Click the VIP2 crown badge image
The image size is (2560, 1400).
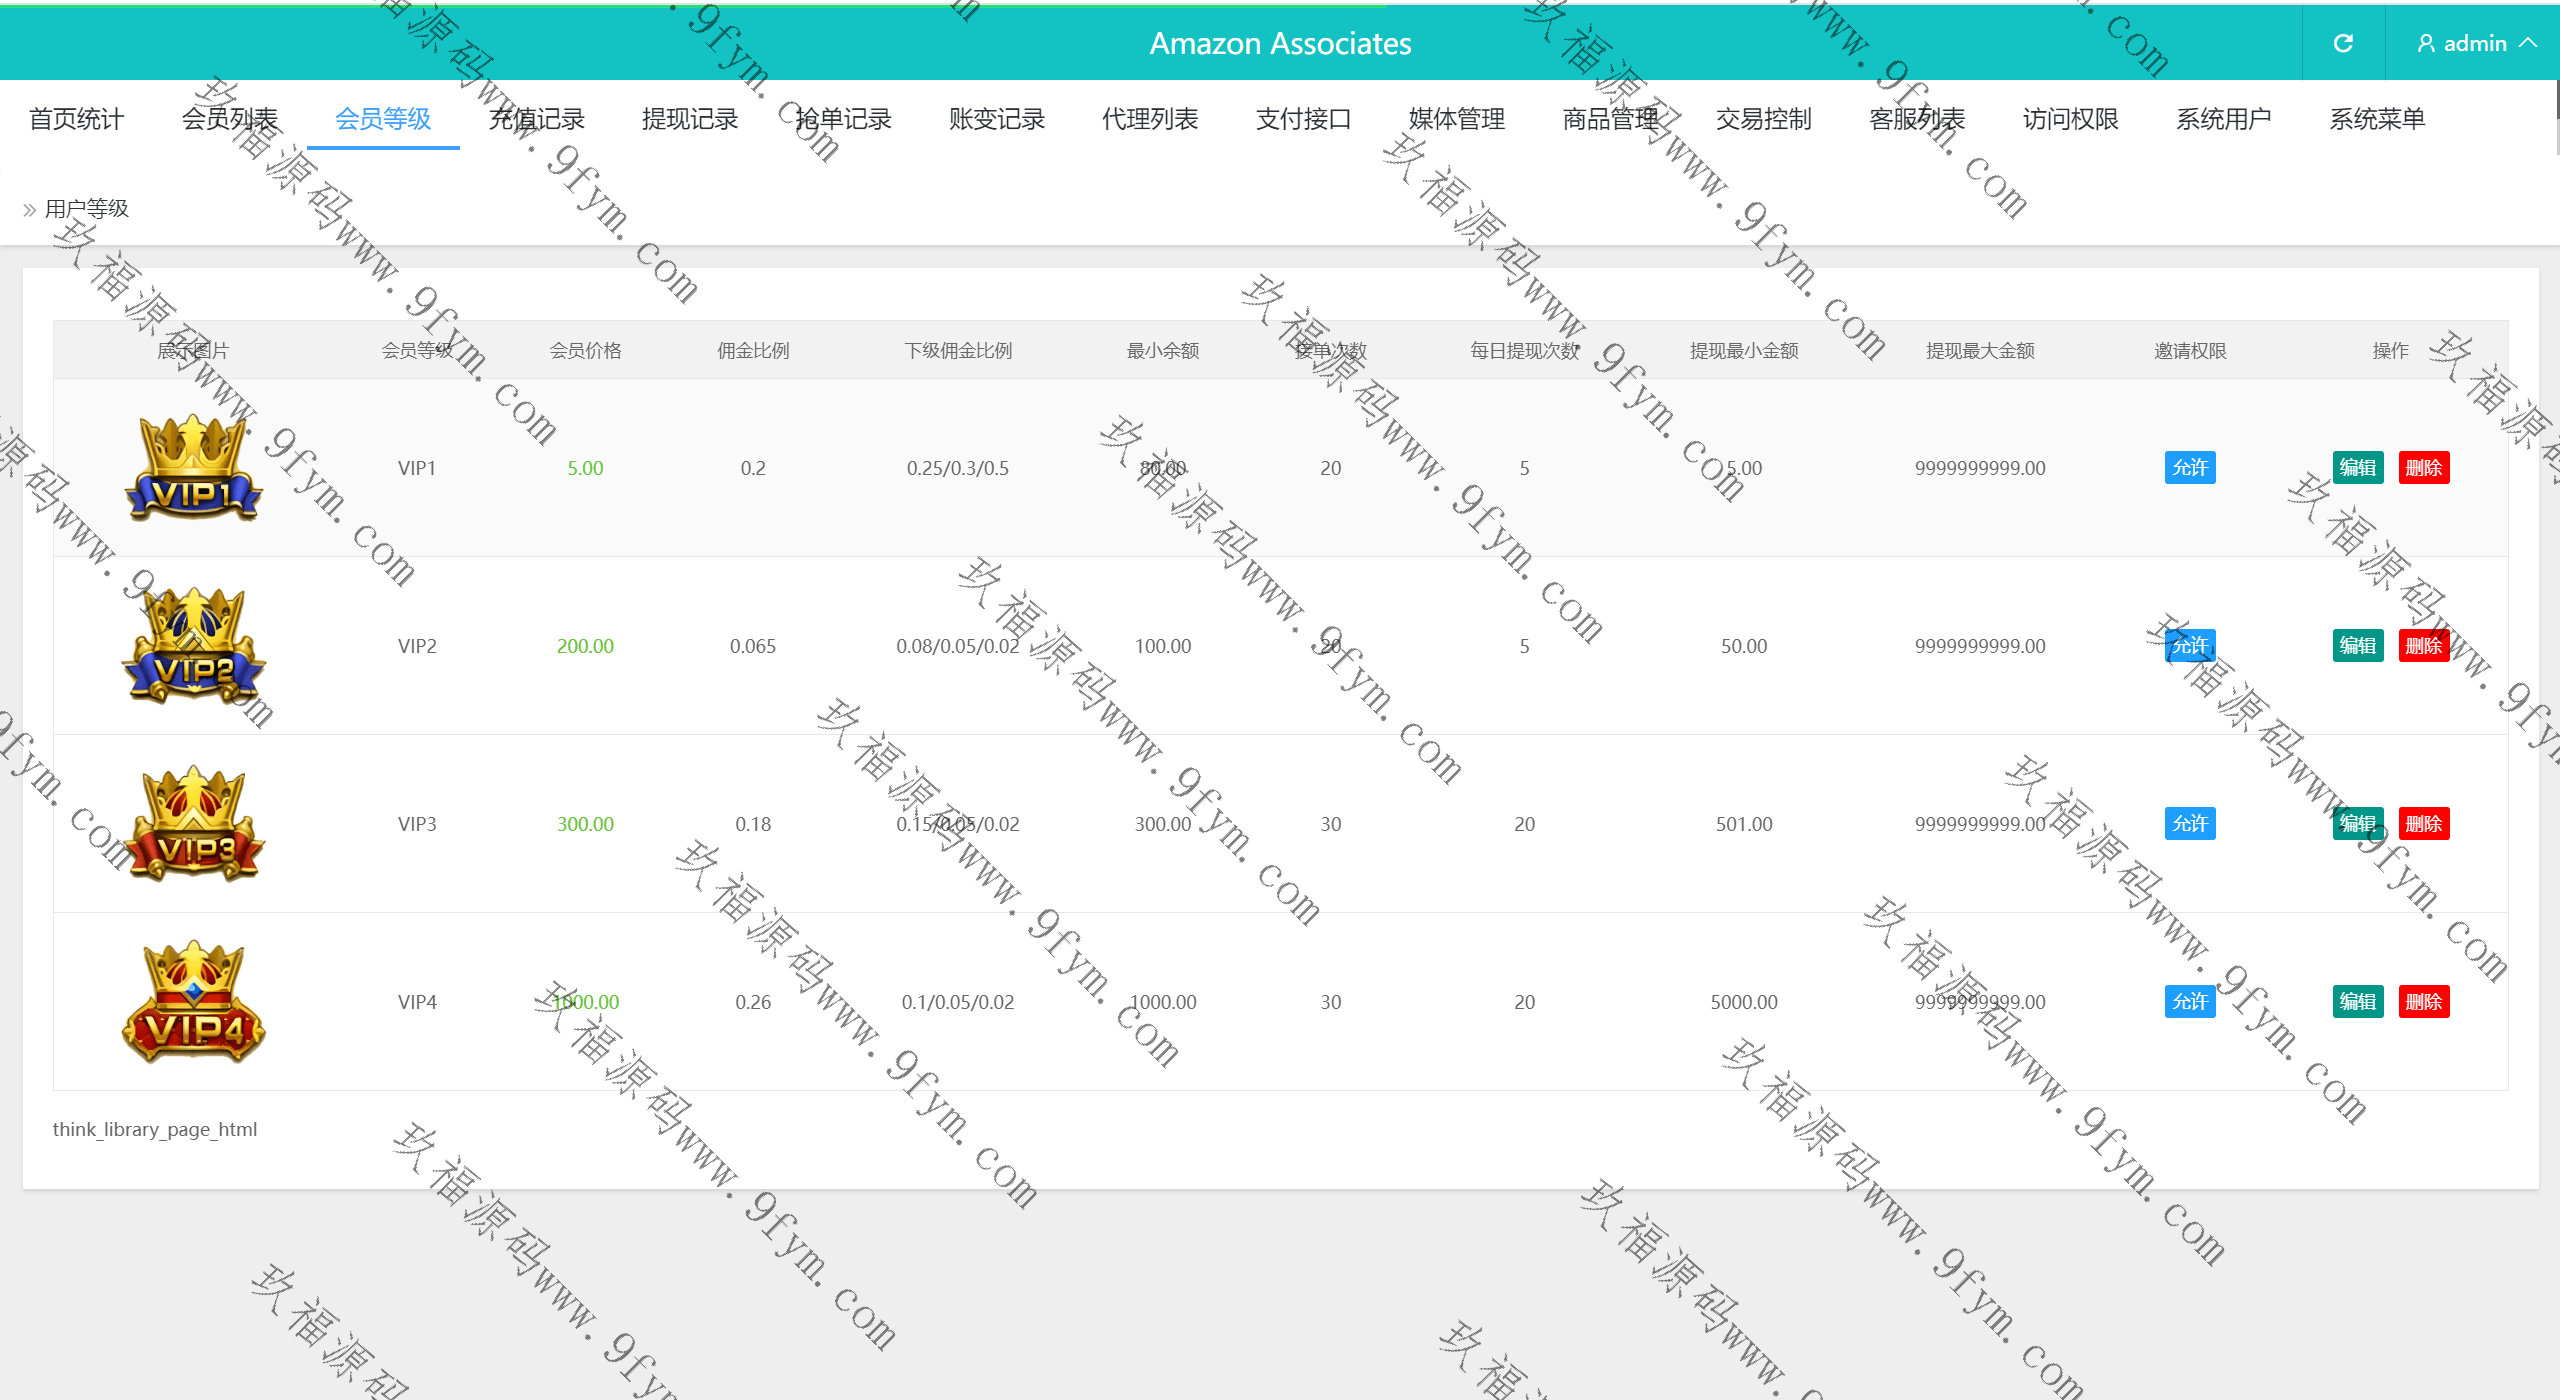[x=193, y=646]
